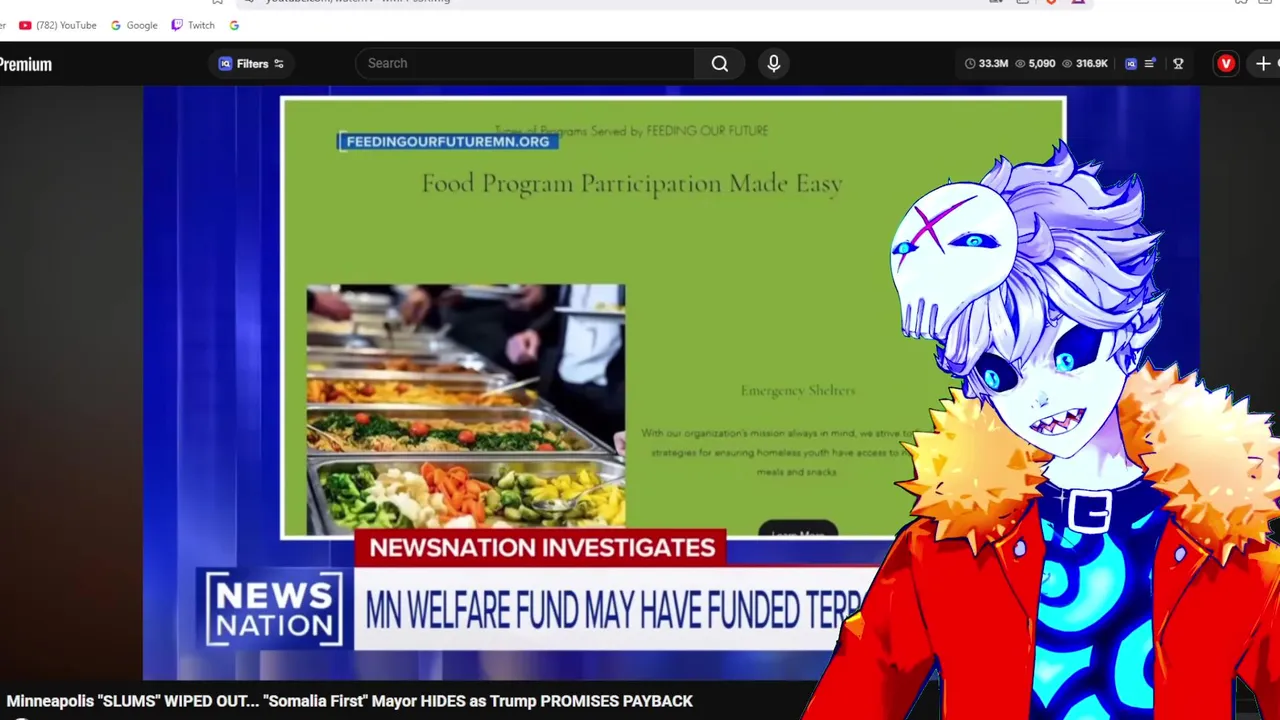
Task: Click the 316.9K views stat
Action: point(1085,63)
